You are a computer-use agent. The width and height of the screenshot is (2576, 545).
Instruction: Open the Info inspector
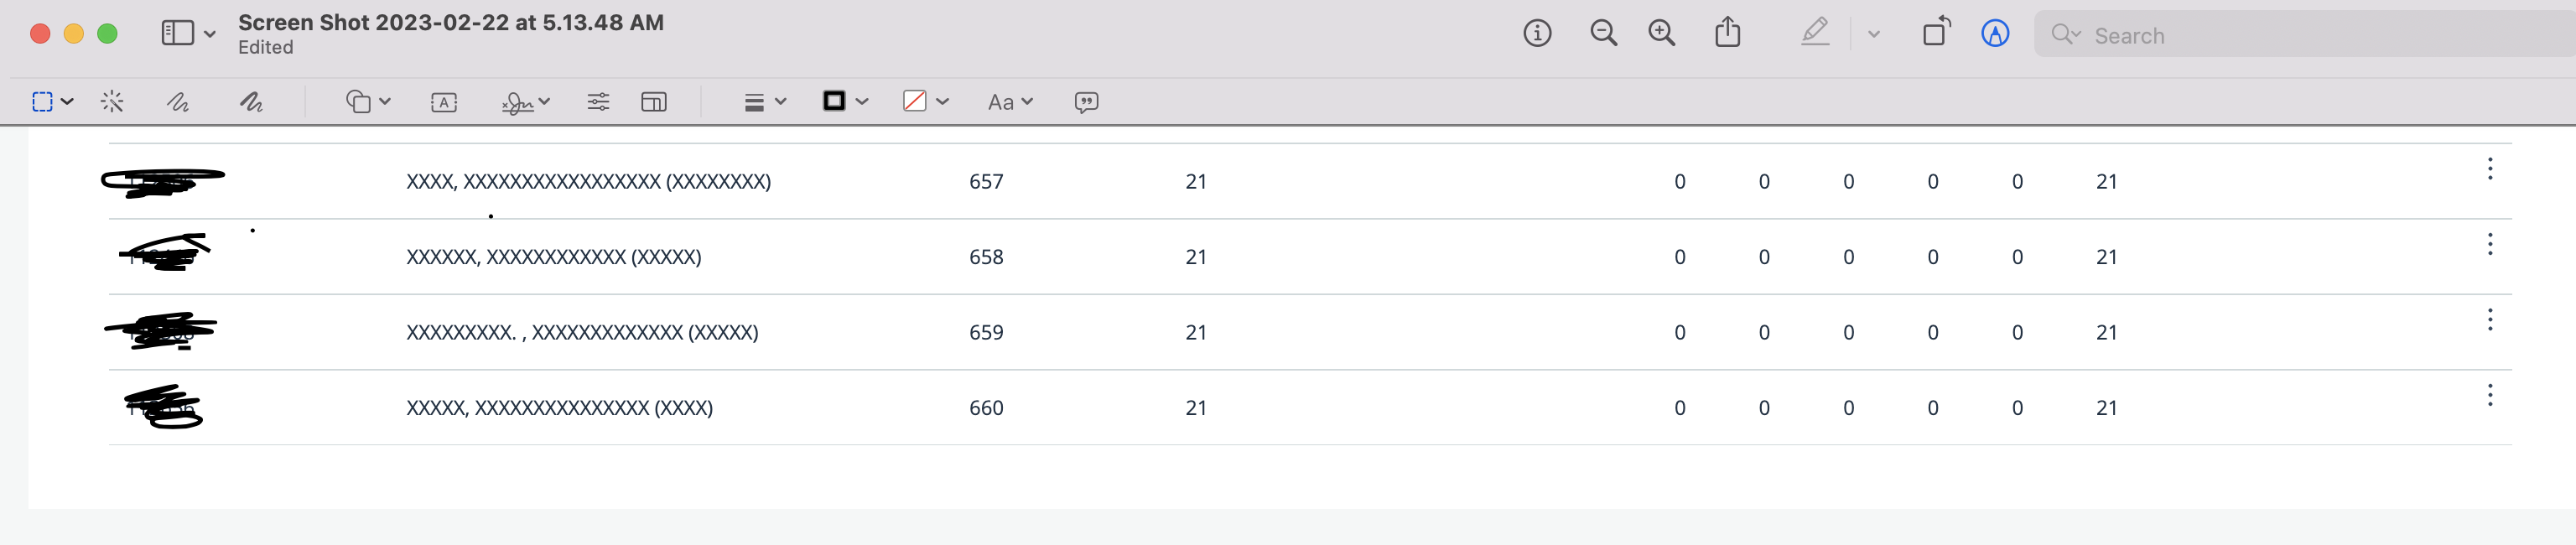(1537, 33)
